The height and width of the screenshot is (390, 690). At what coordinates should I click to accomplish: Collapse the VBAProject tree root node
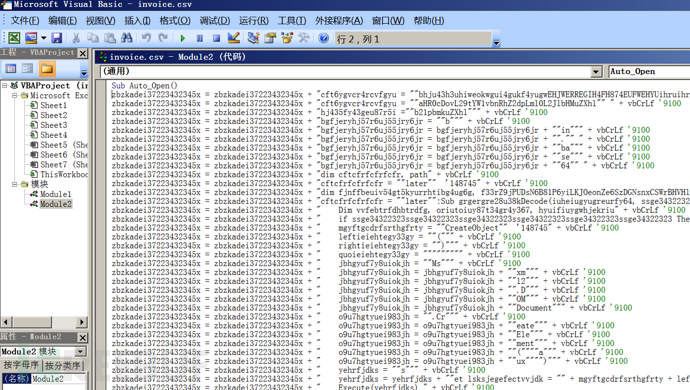tap(5, 85)
